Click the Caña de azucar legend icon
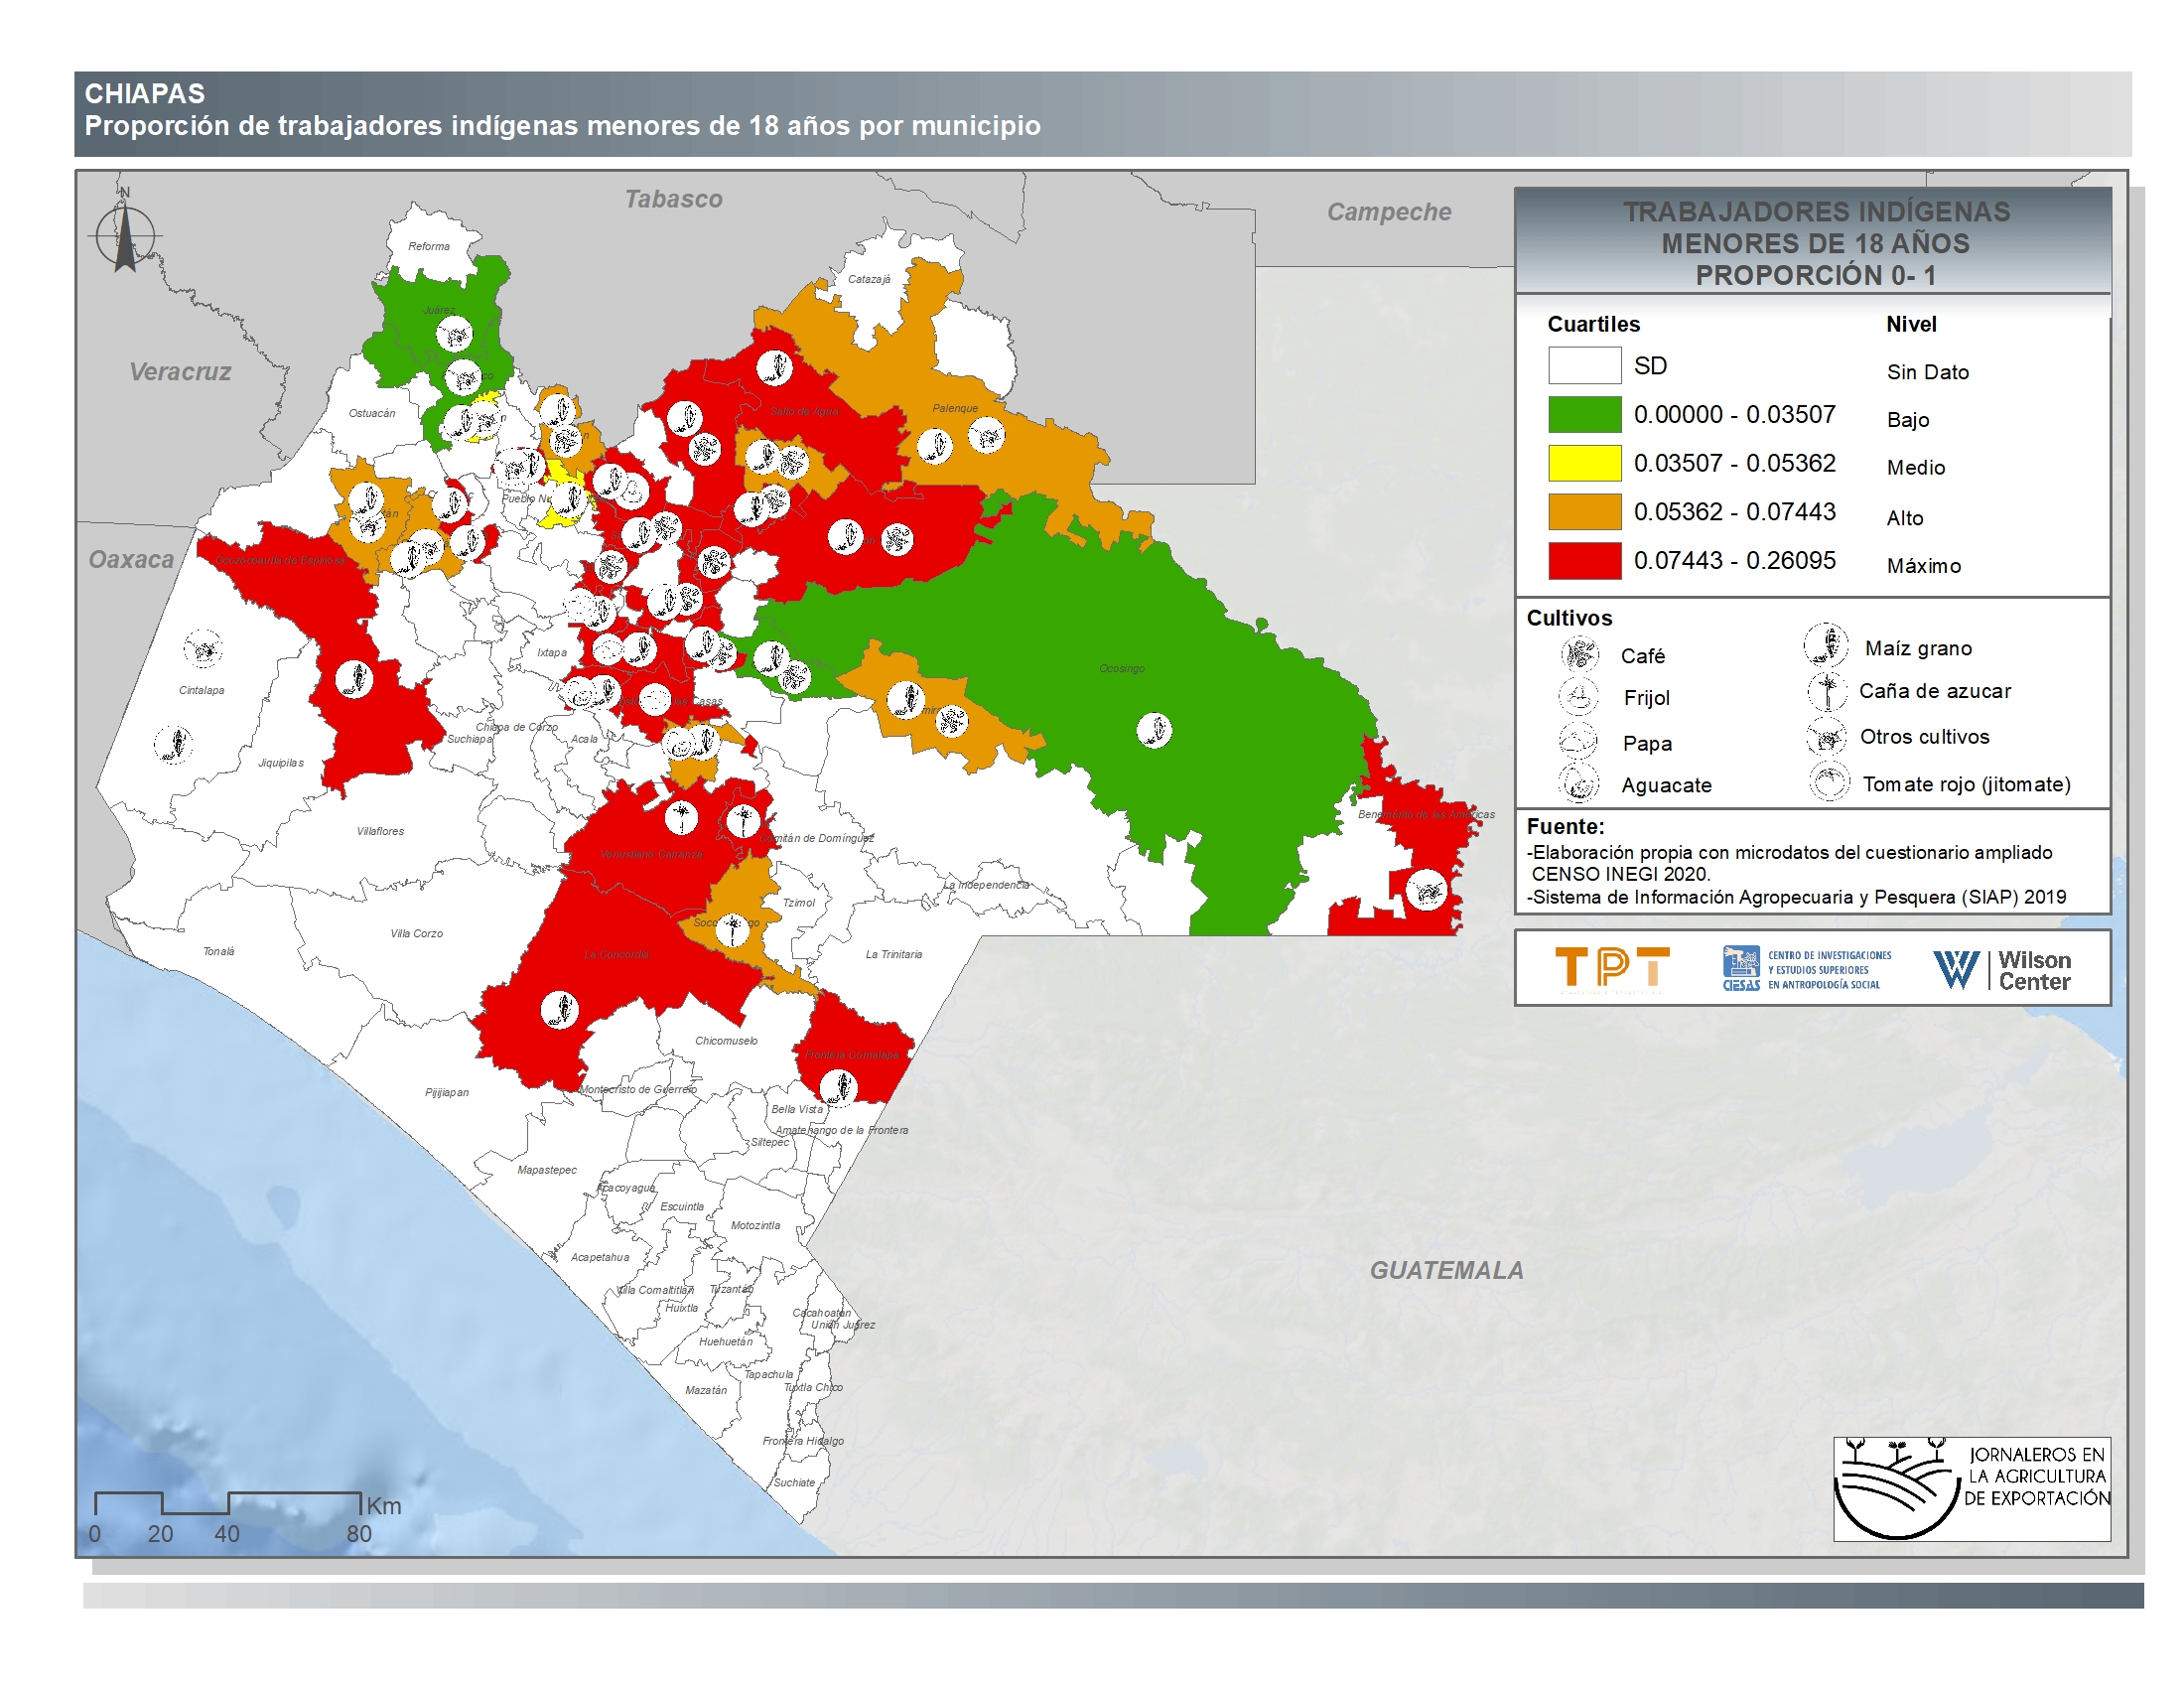The image size is (2184, 1688). coord(1827,690)
